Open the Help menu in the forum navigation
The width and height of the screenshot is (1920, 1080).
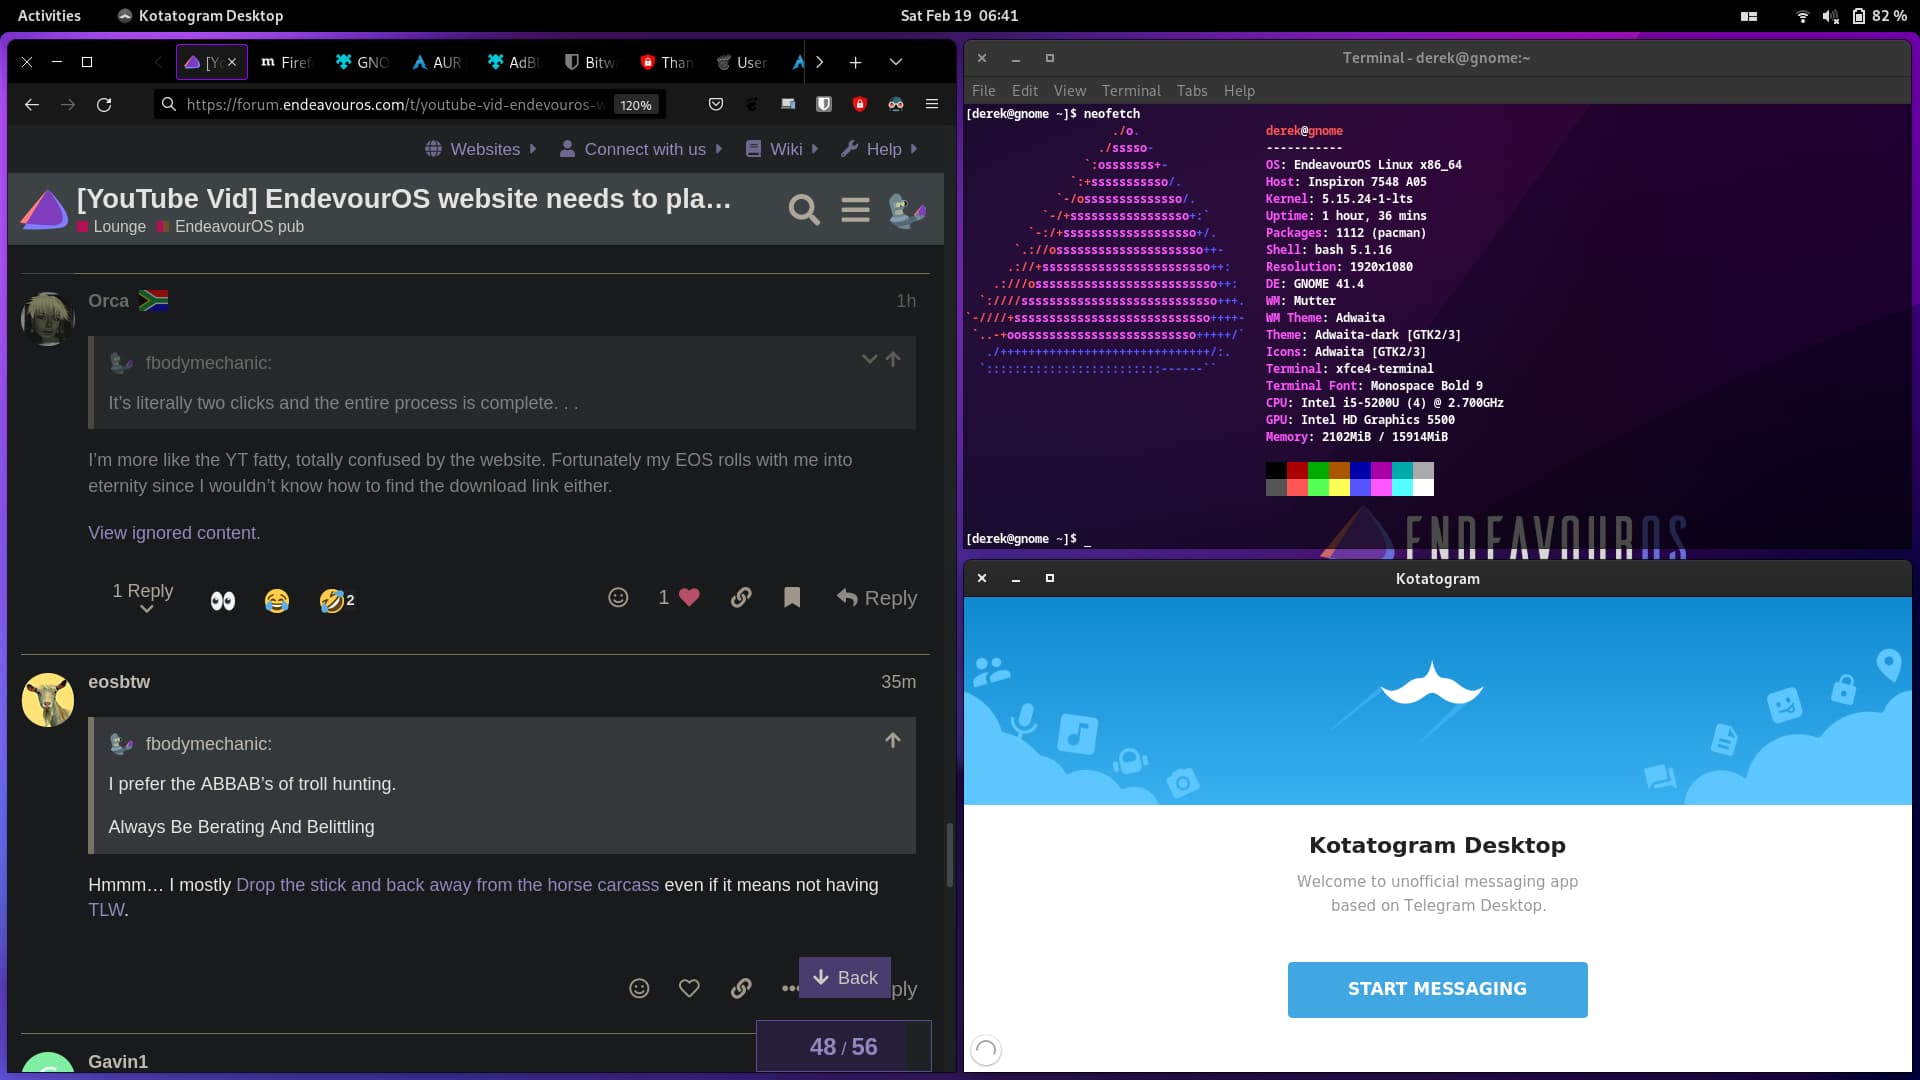pos(878,148)
